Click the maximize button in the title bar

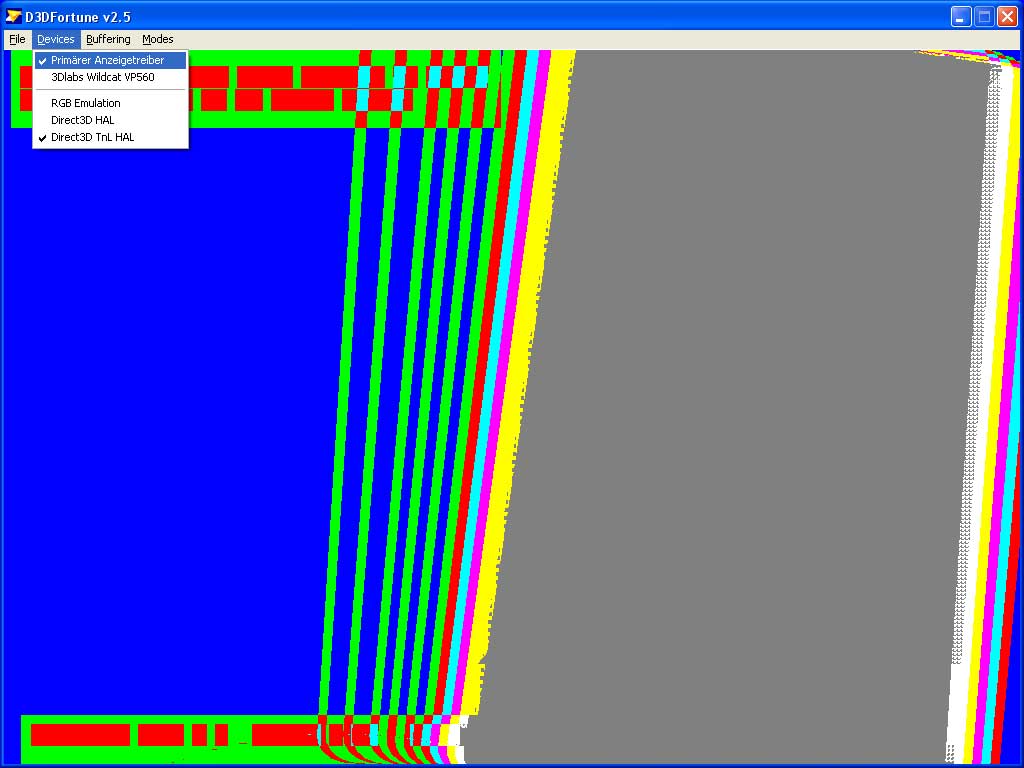984,16
